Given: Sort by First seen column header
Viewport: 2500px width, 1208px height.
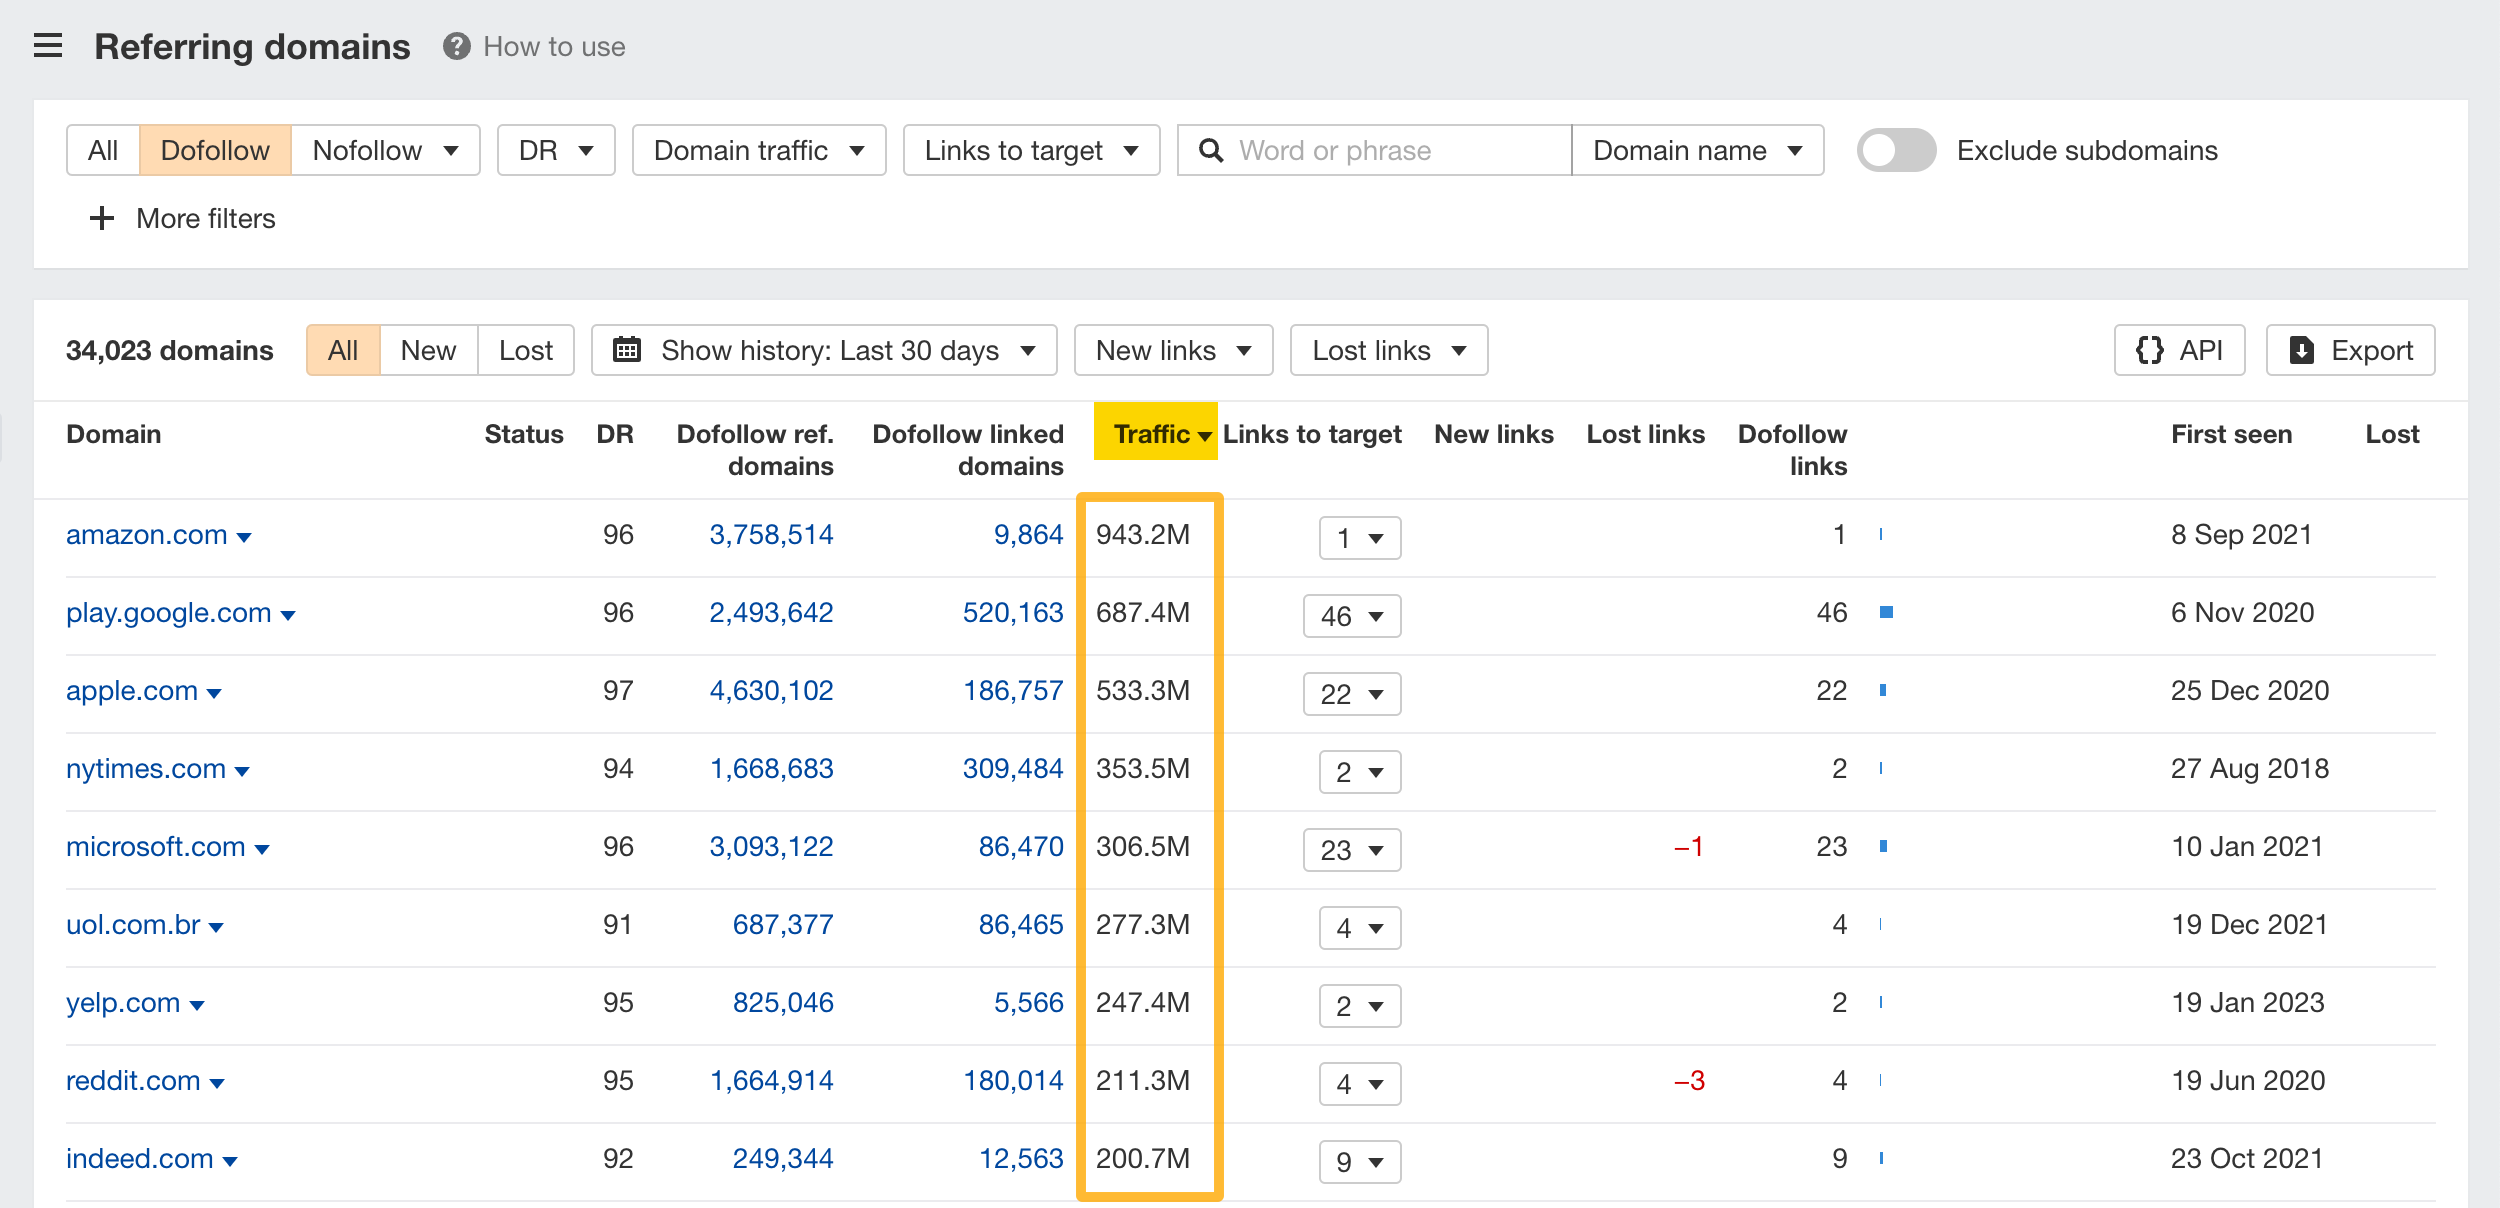Looking at the screenshot, I should coord(2232,434).
